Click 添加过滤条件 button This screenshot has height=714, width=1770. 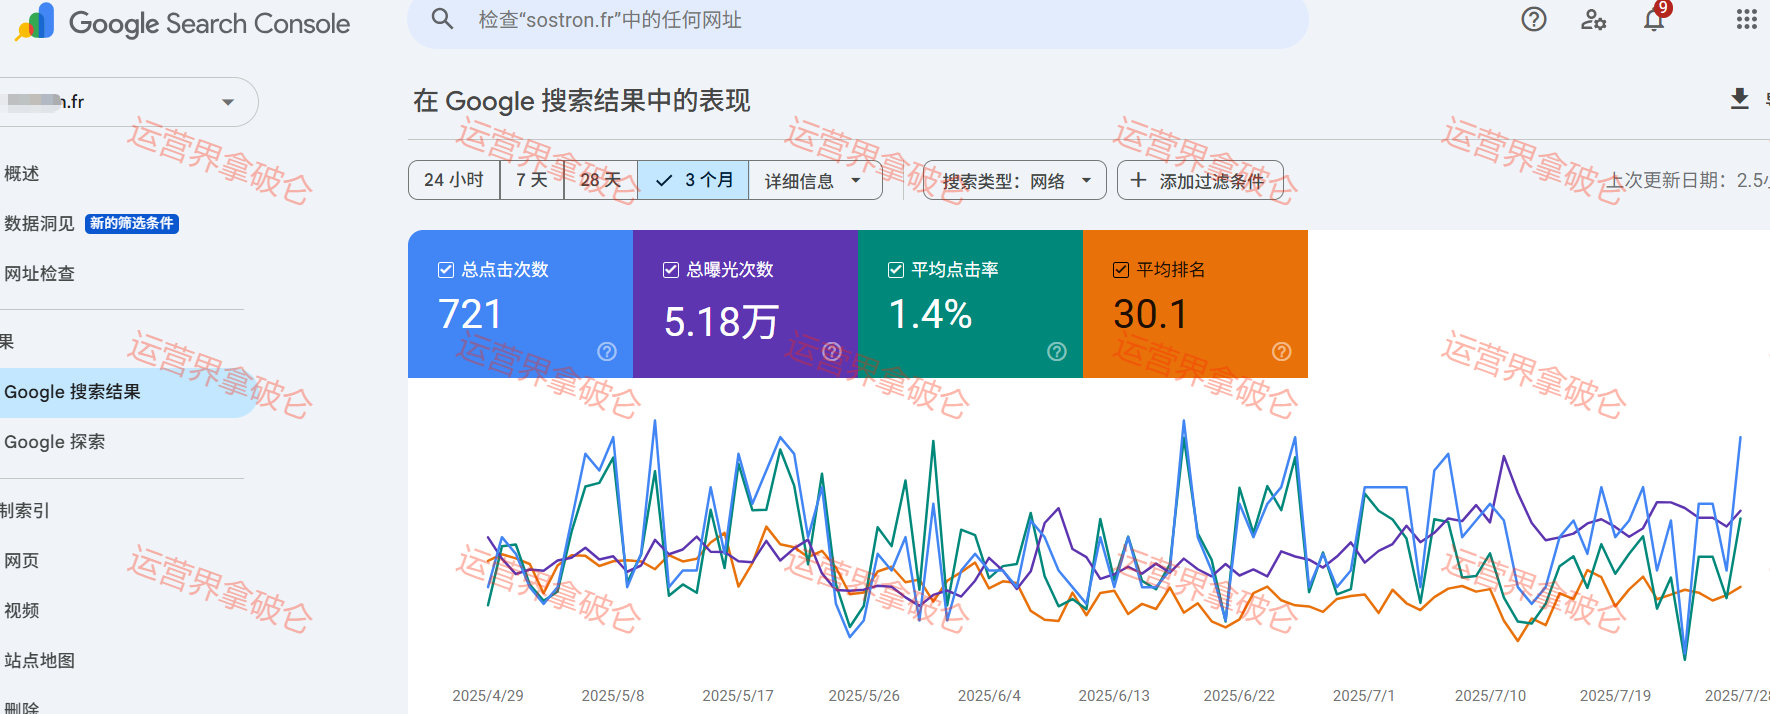tap(1200, 180)
